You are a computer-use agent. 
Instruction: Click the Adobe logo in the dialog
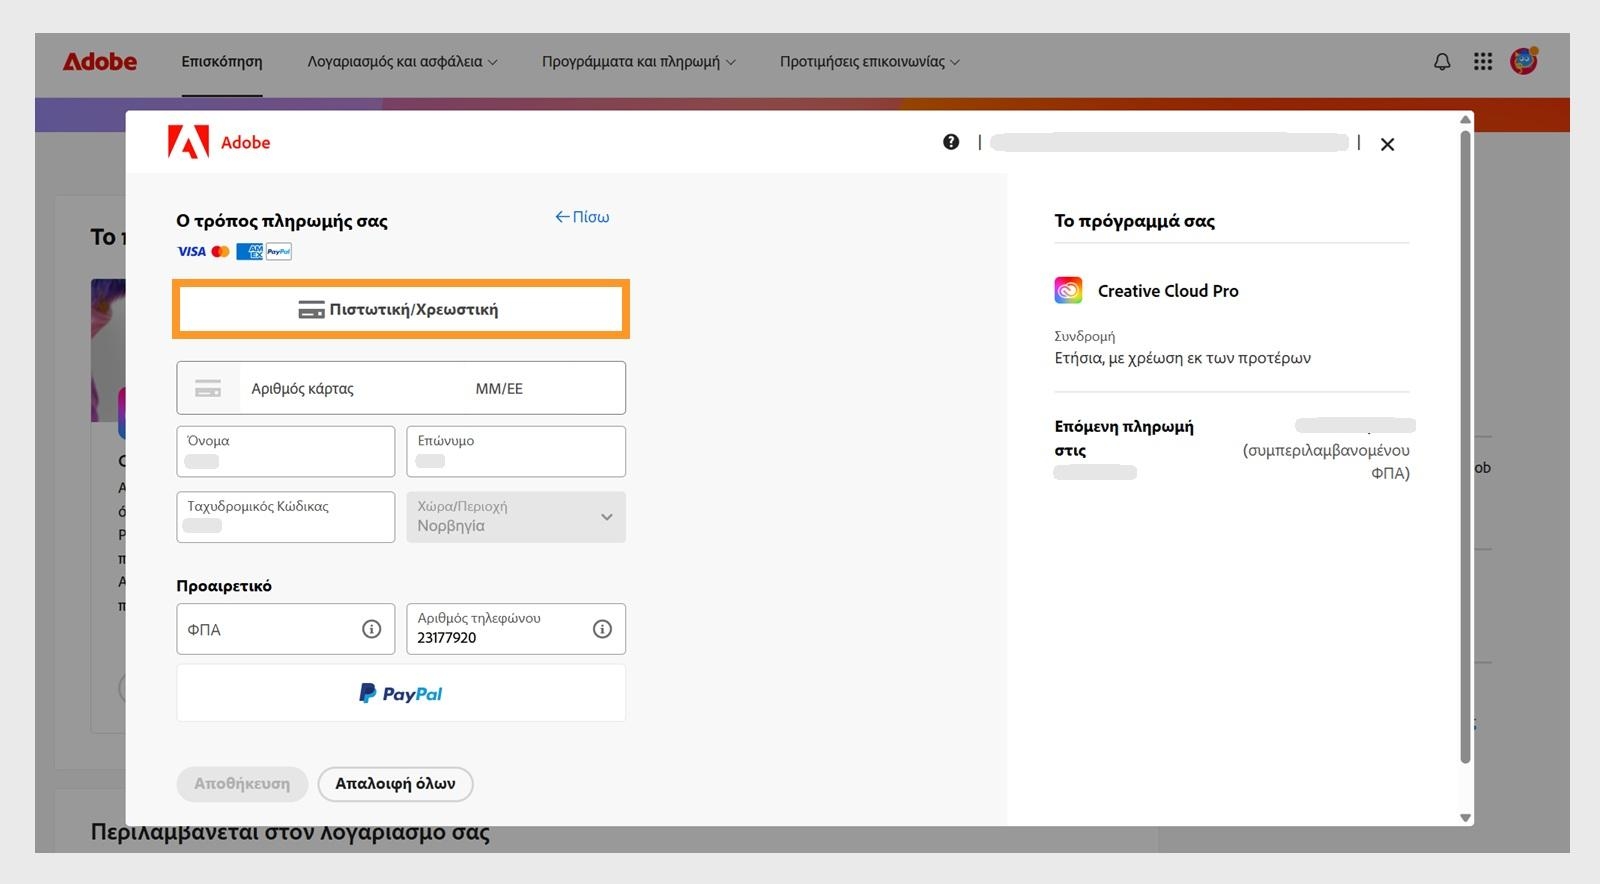pos(219,142)
